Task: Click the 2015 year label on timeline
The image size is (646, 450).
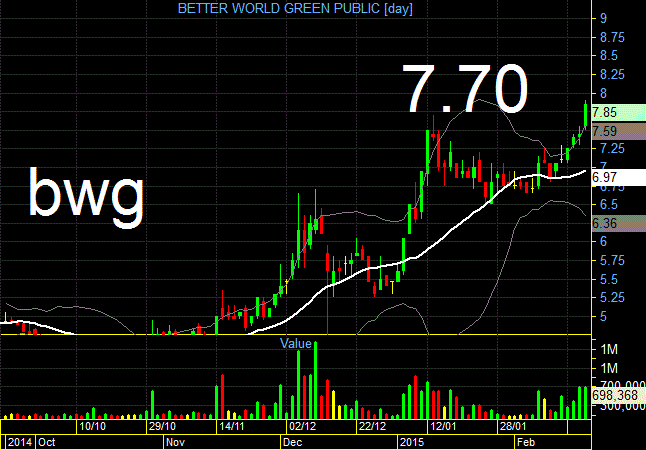Action: (411, 442)
